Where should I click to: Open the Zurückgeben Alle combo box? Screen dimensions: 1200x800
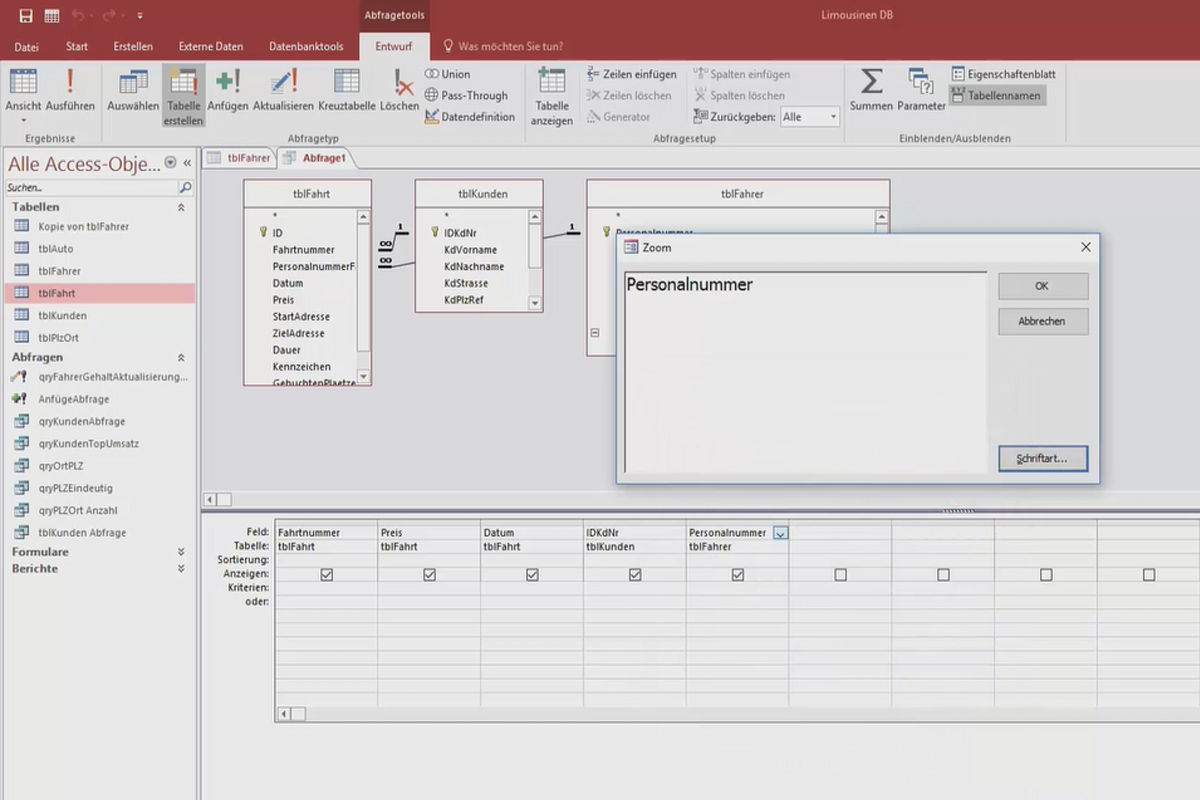click(x=810, y=117)
